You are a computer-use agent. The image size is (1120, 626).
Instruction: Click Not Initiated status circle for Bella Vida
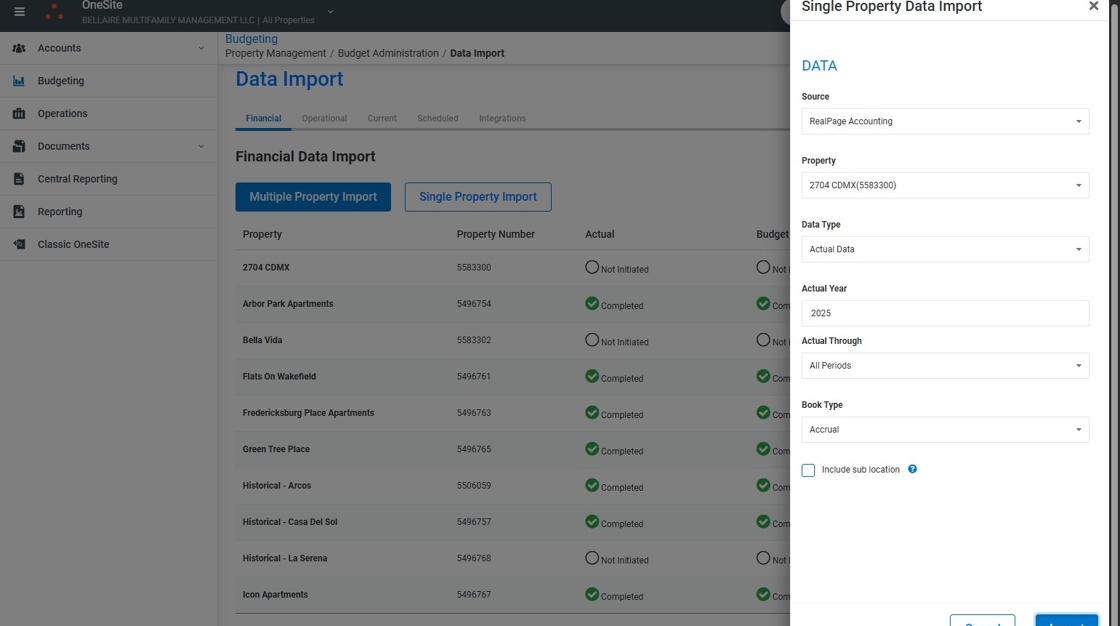pos(592,340)
